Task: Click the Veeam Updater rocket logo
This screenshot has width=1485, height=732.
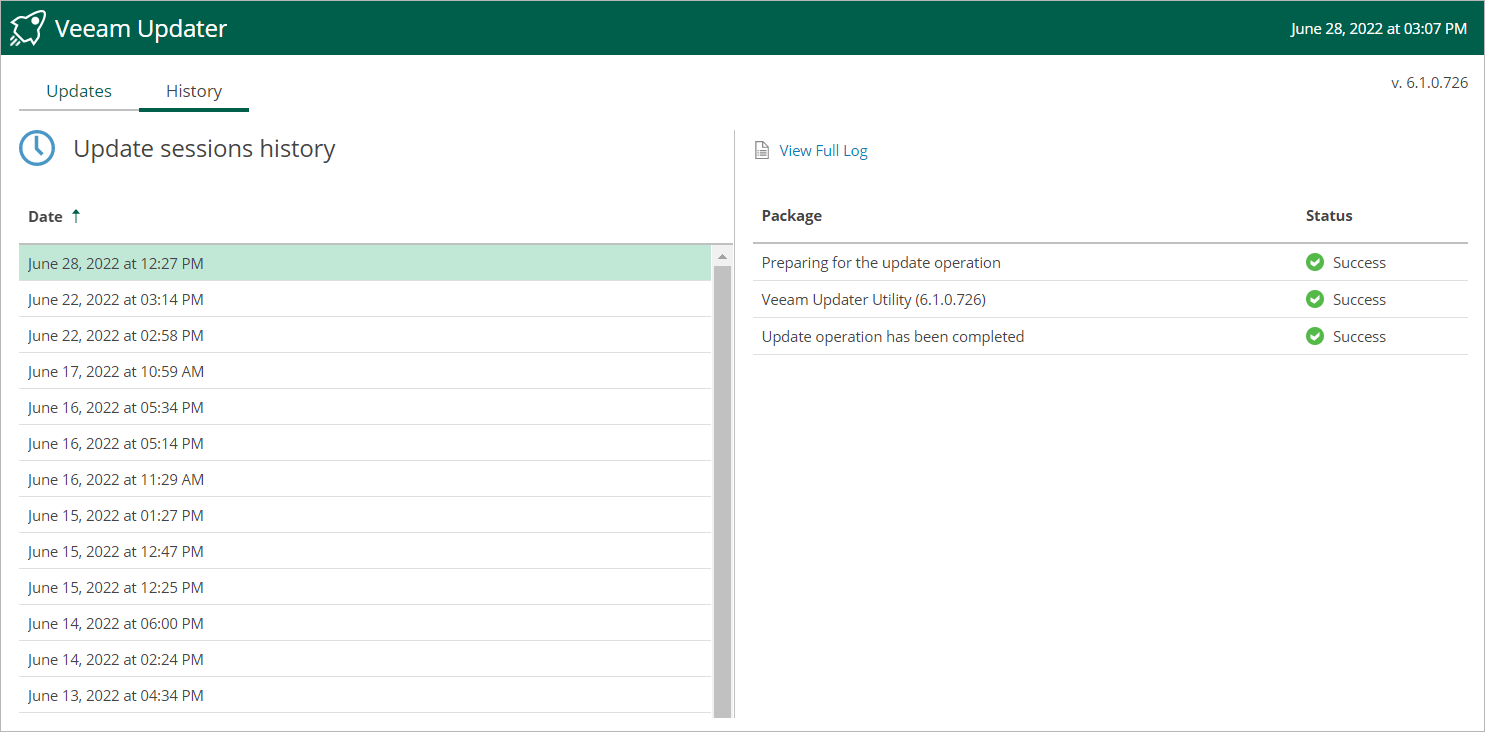Action: pyautogui.click(x=27, y=28)
